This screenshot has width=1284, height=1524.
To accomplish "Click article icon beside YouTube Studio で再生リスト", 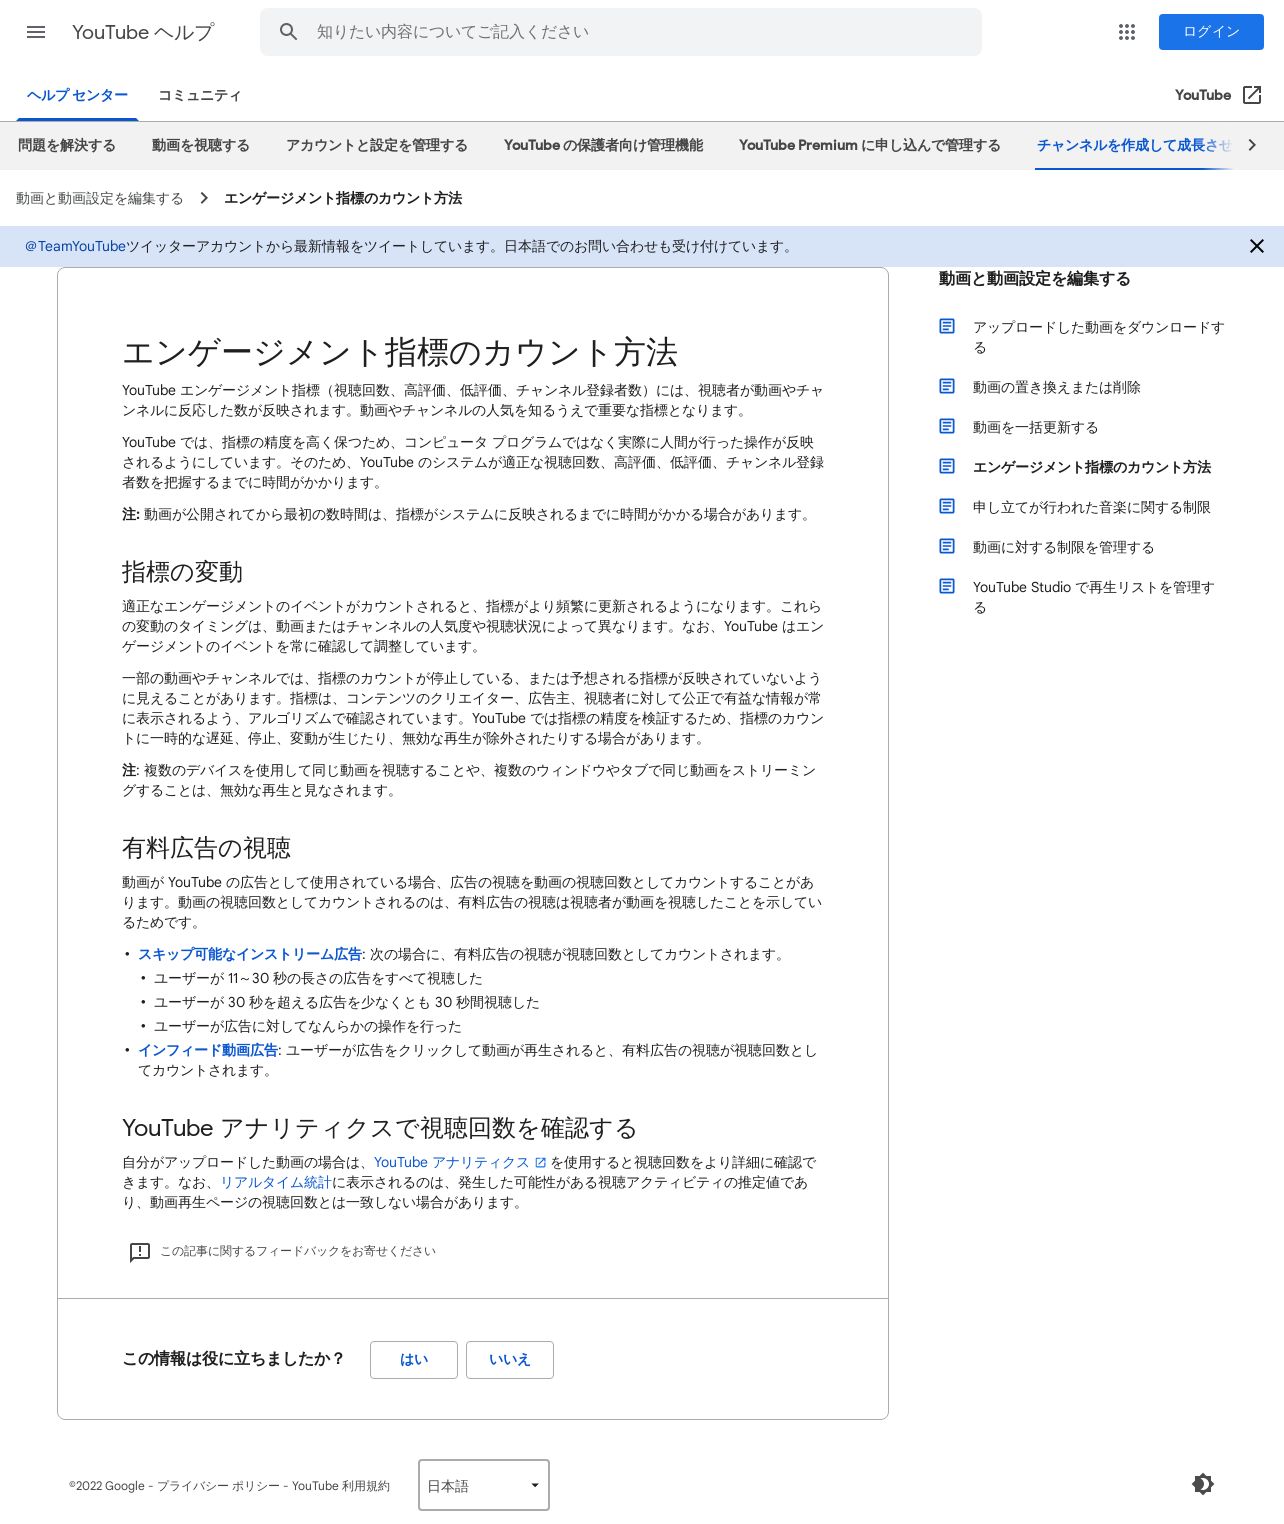I will tap(947, 586).
